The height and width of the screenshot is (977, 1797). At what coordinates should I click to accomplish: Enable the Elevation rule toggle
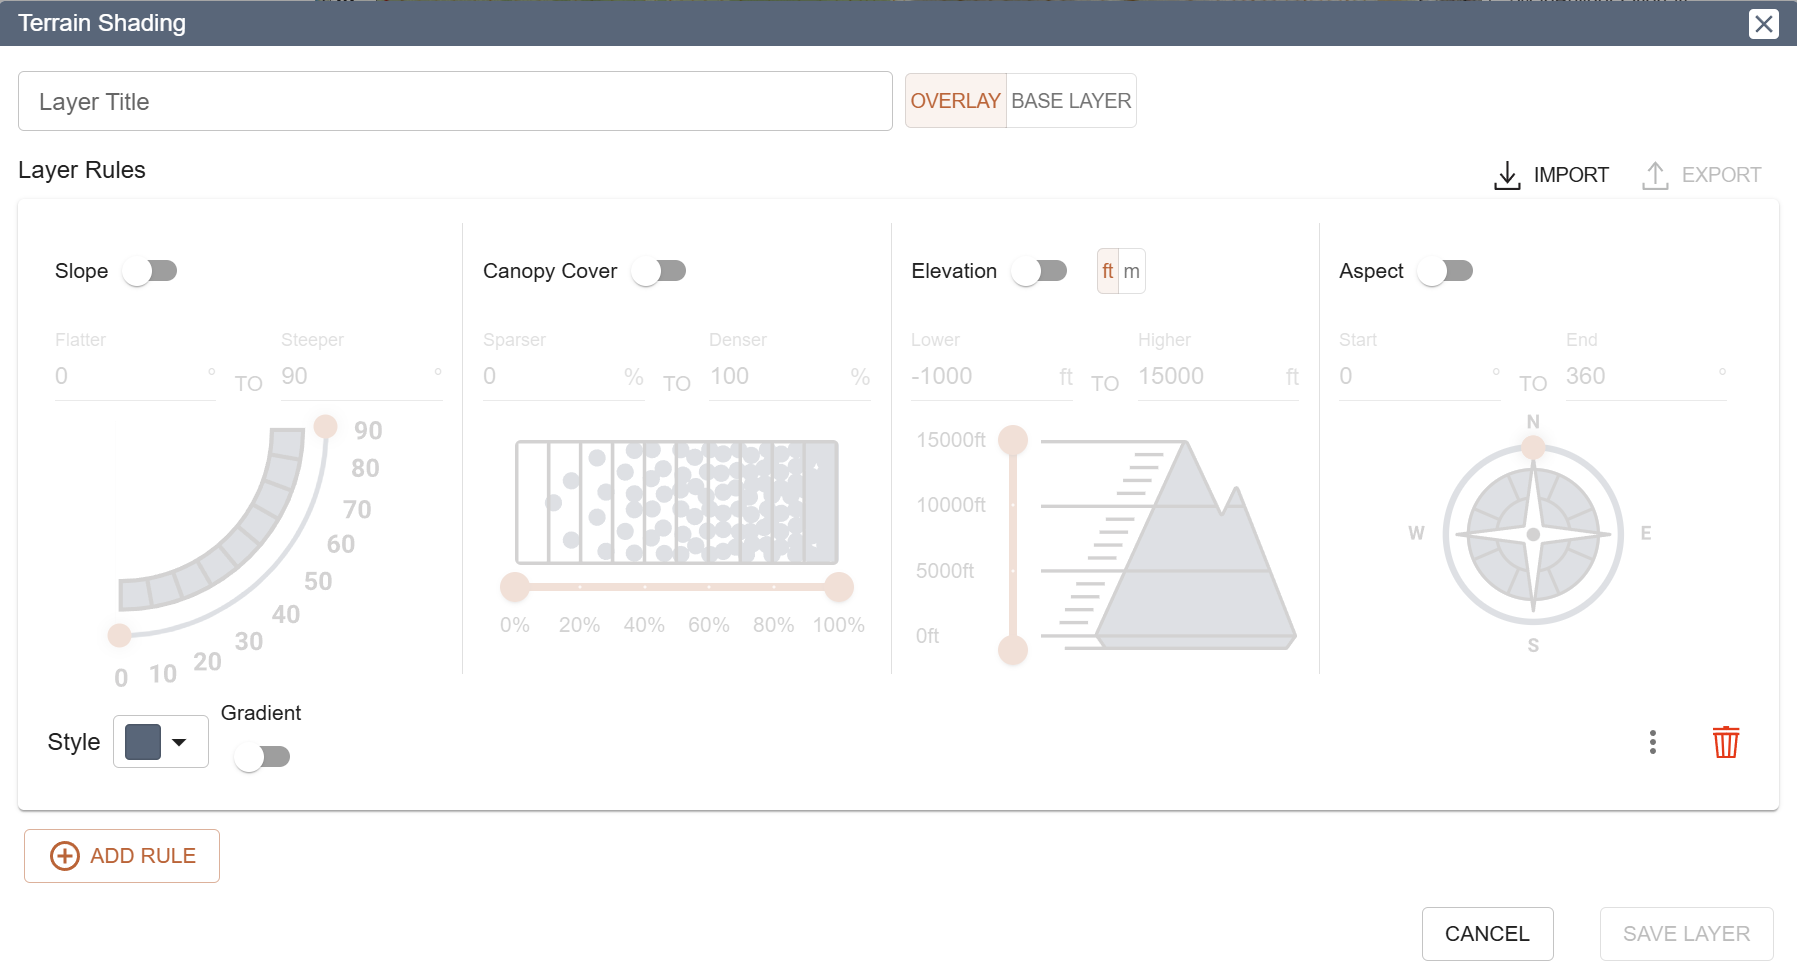click(1039, 271)
